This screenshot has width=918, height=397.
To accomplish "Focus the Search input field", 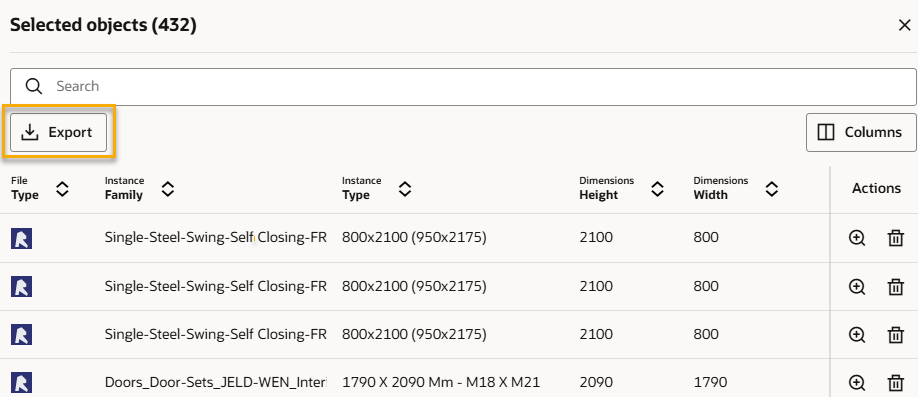I will click(463, 87).
